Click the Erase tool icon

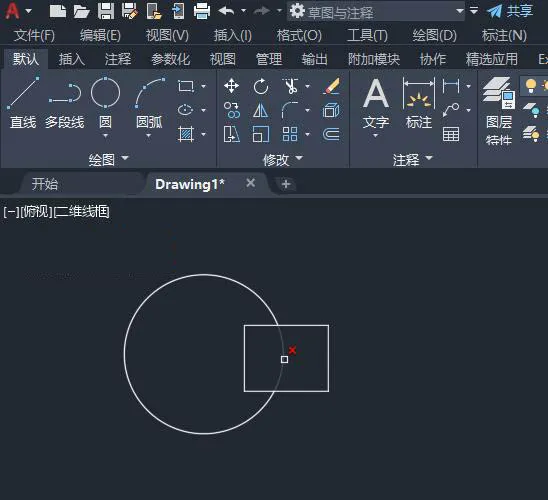(x=331, y=86)
